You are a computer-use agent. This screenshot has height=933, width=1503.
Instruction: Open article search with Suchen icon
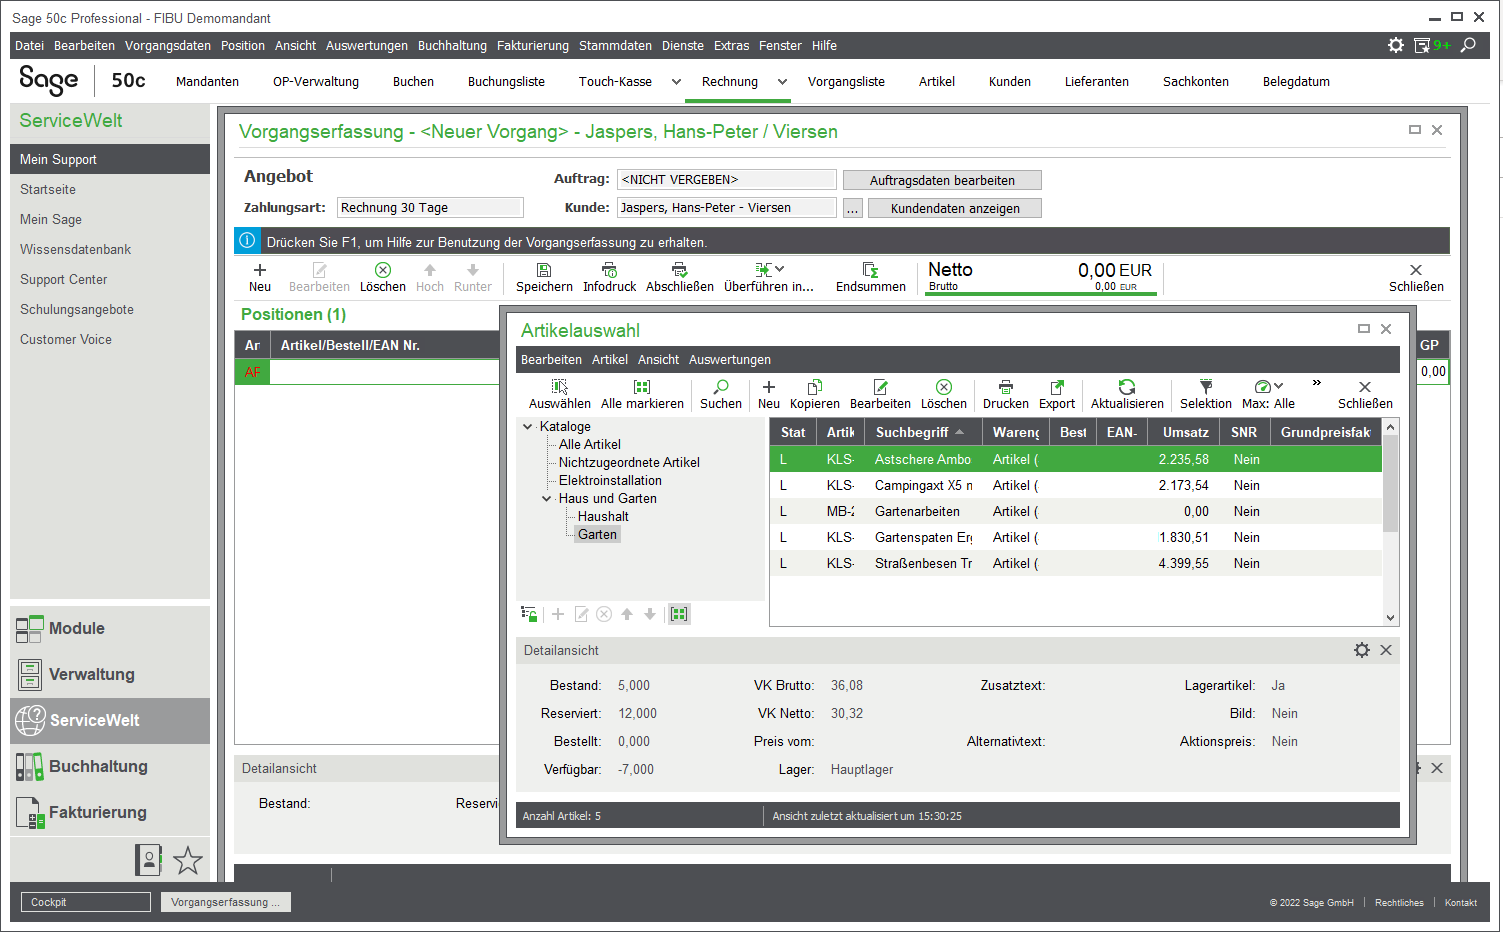[x=720, y=388]
